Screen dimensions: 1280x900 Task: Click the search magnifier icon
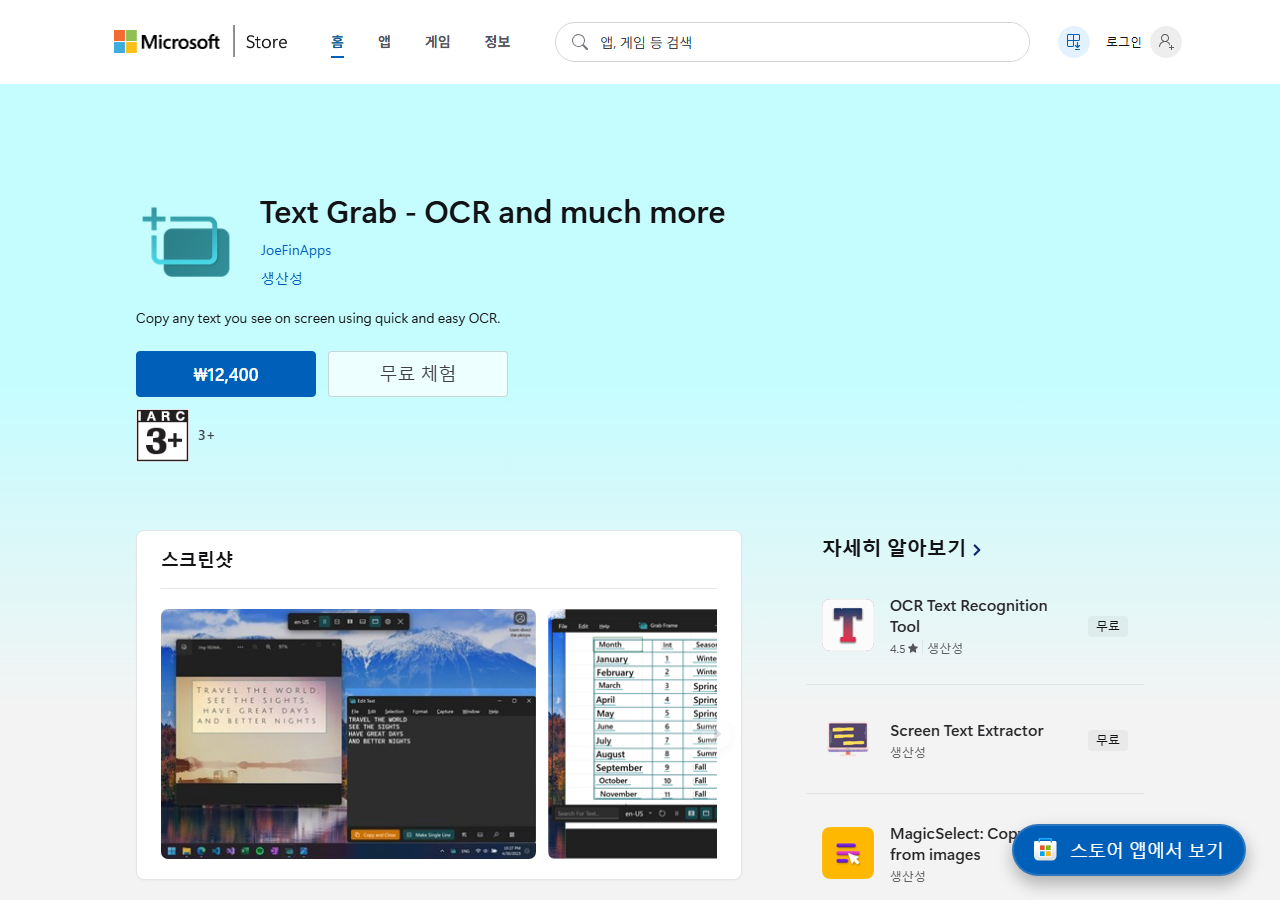click(579, 42)
